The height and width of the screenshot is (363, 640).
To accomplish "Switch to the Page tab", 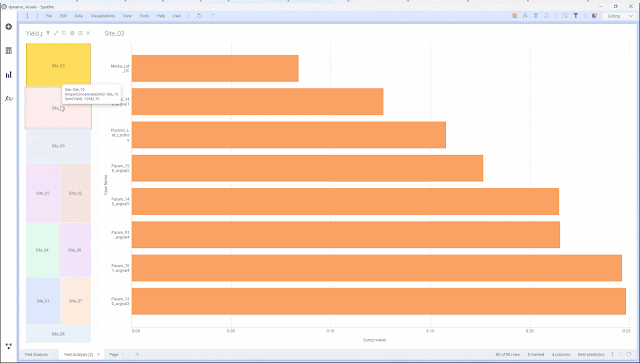I will pyautogui.click(x=113, y=354).
